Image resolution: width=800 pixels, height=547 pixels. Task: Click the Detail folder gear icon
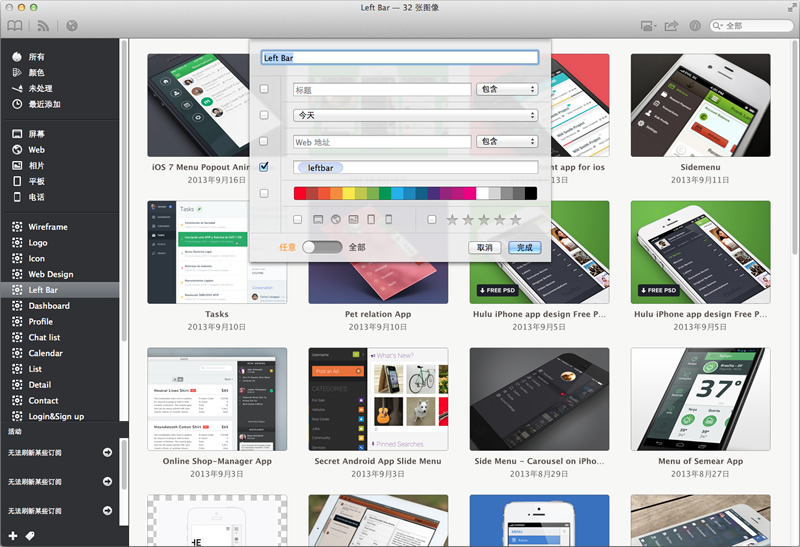tap(17, 385)
